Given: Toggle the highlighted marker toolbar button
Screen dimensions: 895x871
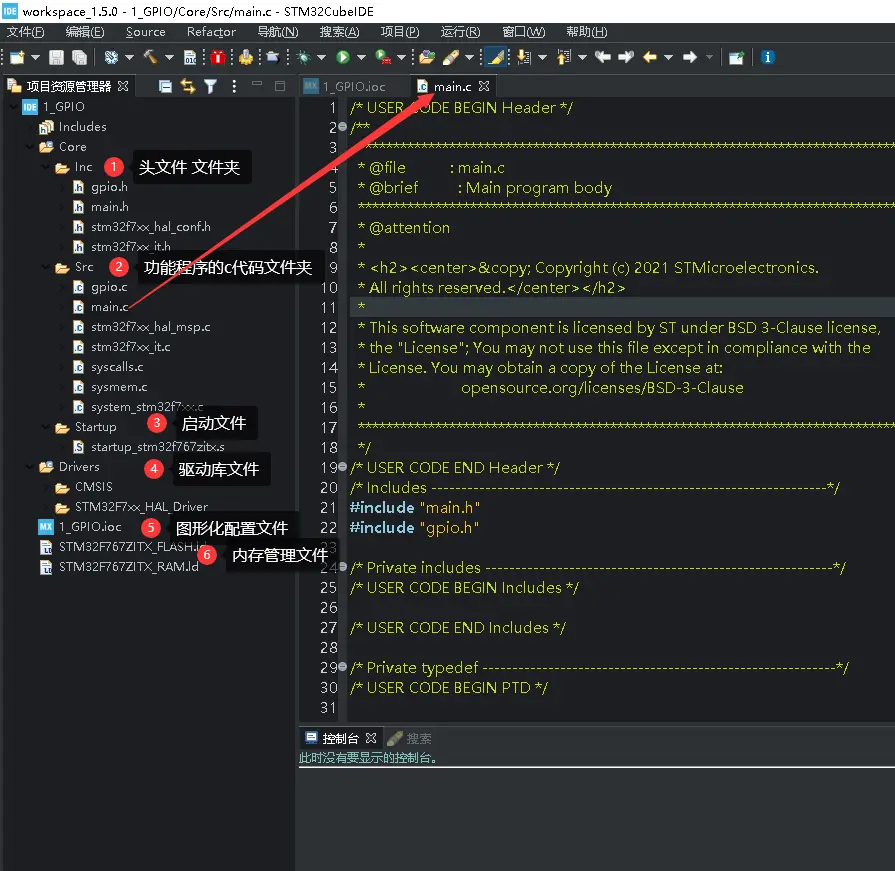Looking at the screenshot, I should pos(494,57).
